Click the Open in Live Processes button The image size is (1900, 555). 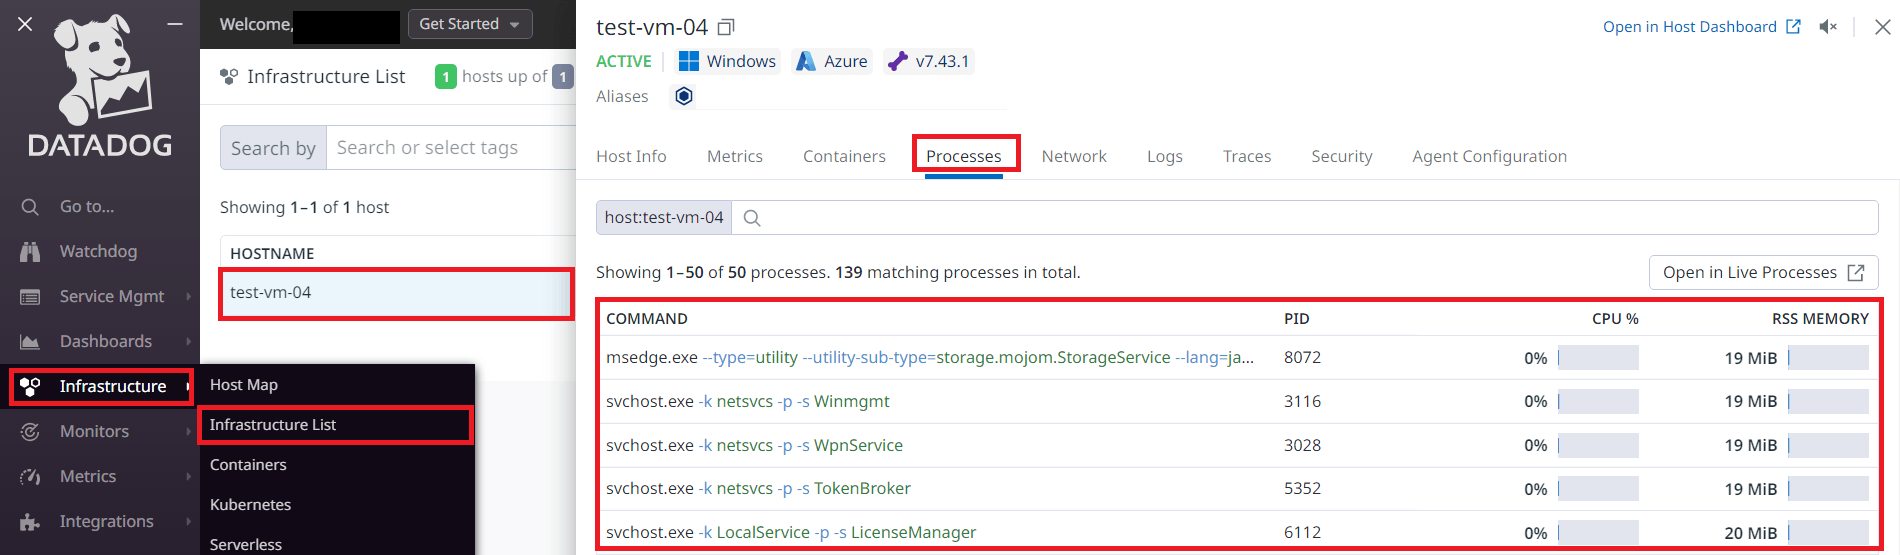click(1763, 273)
